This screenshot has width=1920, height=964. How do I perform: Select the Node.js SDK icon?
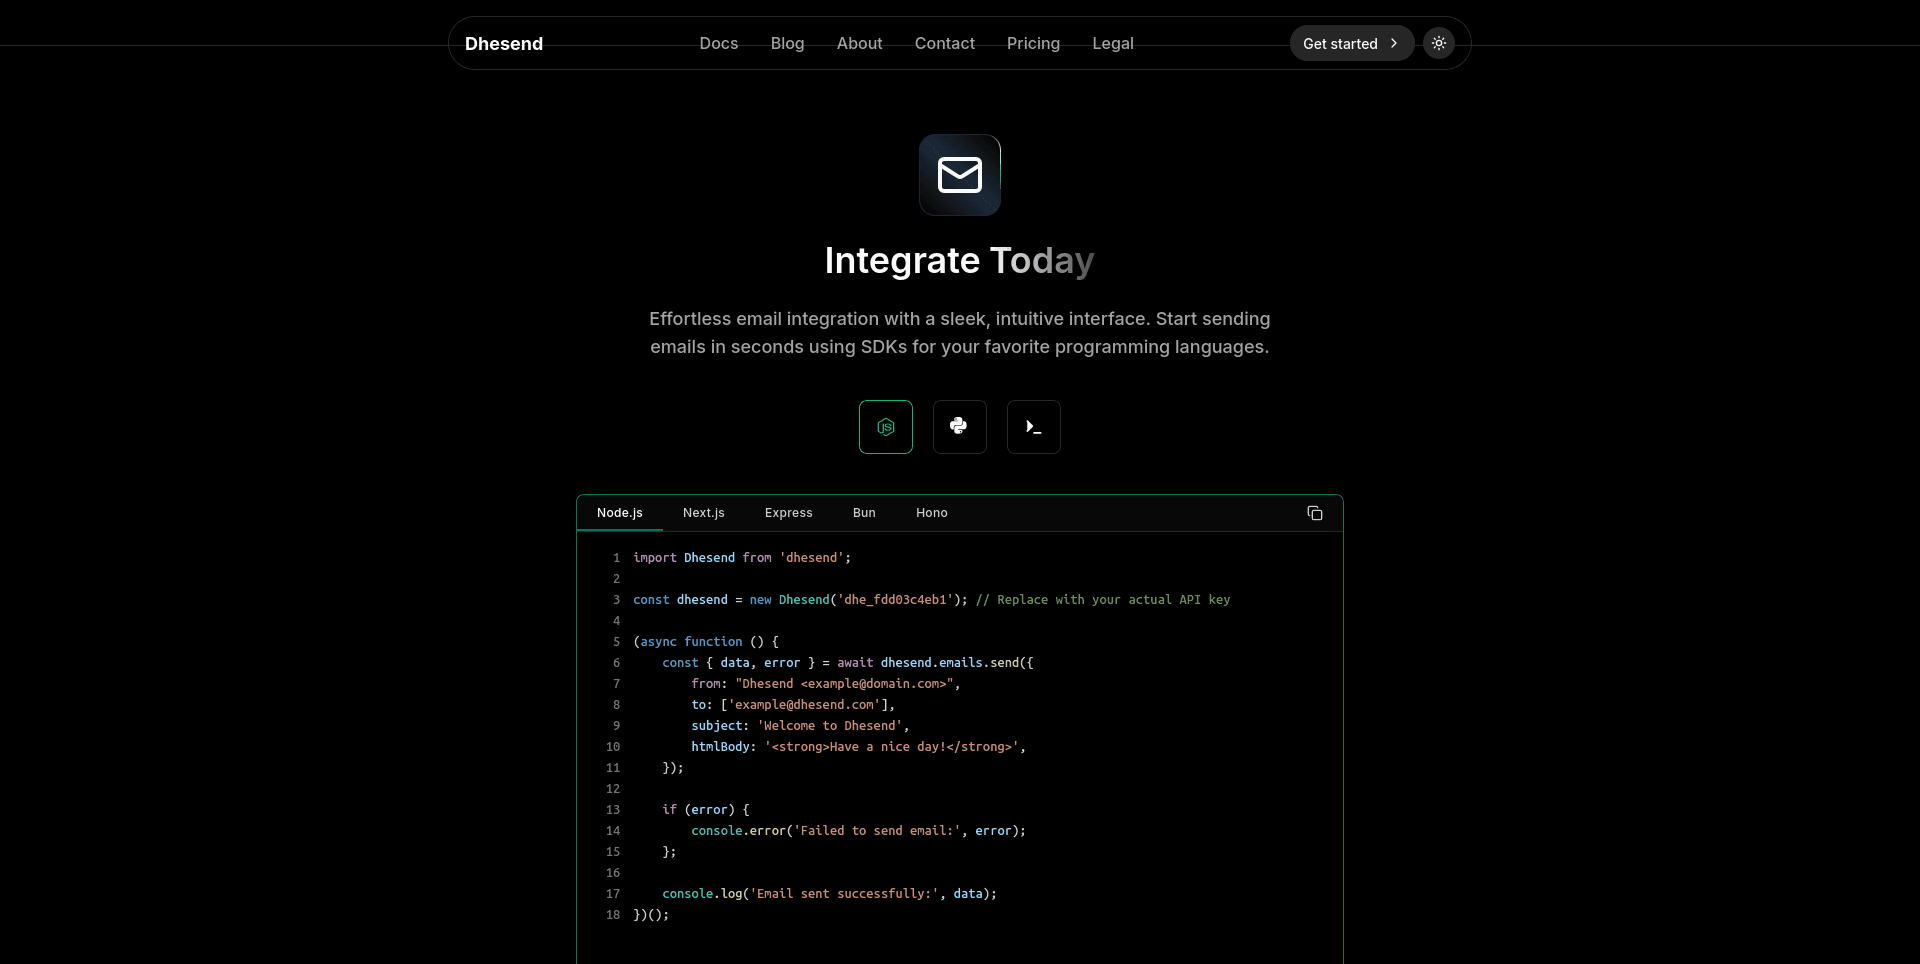885,427
